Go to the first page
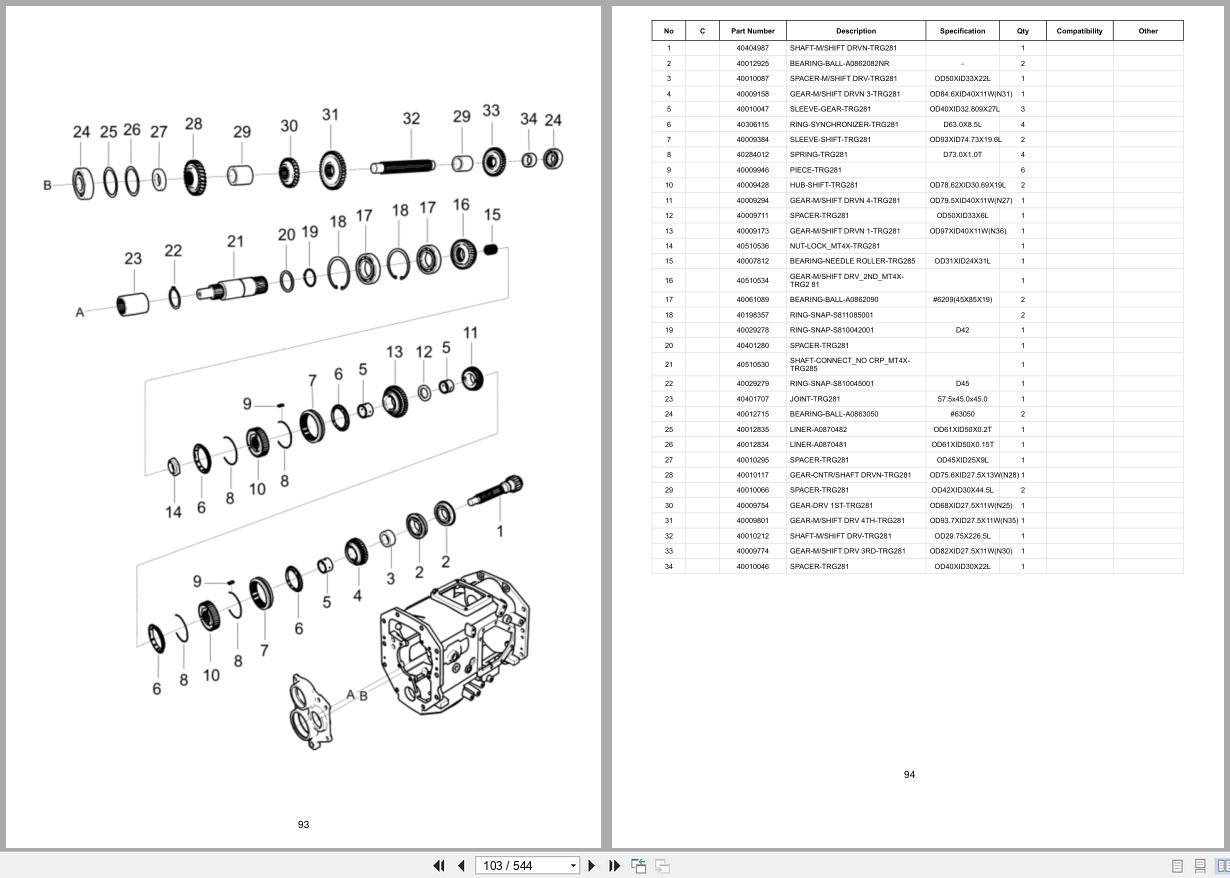 pyautogui.click(x=438, y=866)
